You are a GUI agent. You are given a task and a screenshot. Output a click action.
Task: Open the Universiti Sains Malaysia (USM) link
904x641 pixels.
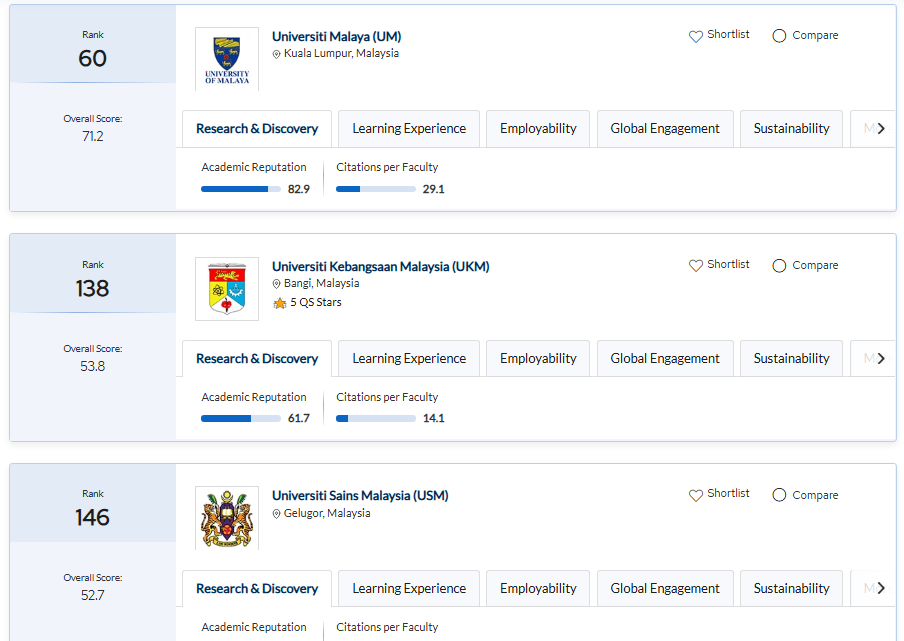tap(360, 496)
